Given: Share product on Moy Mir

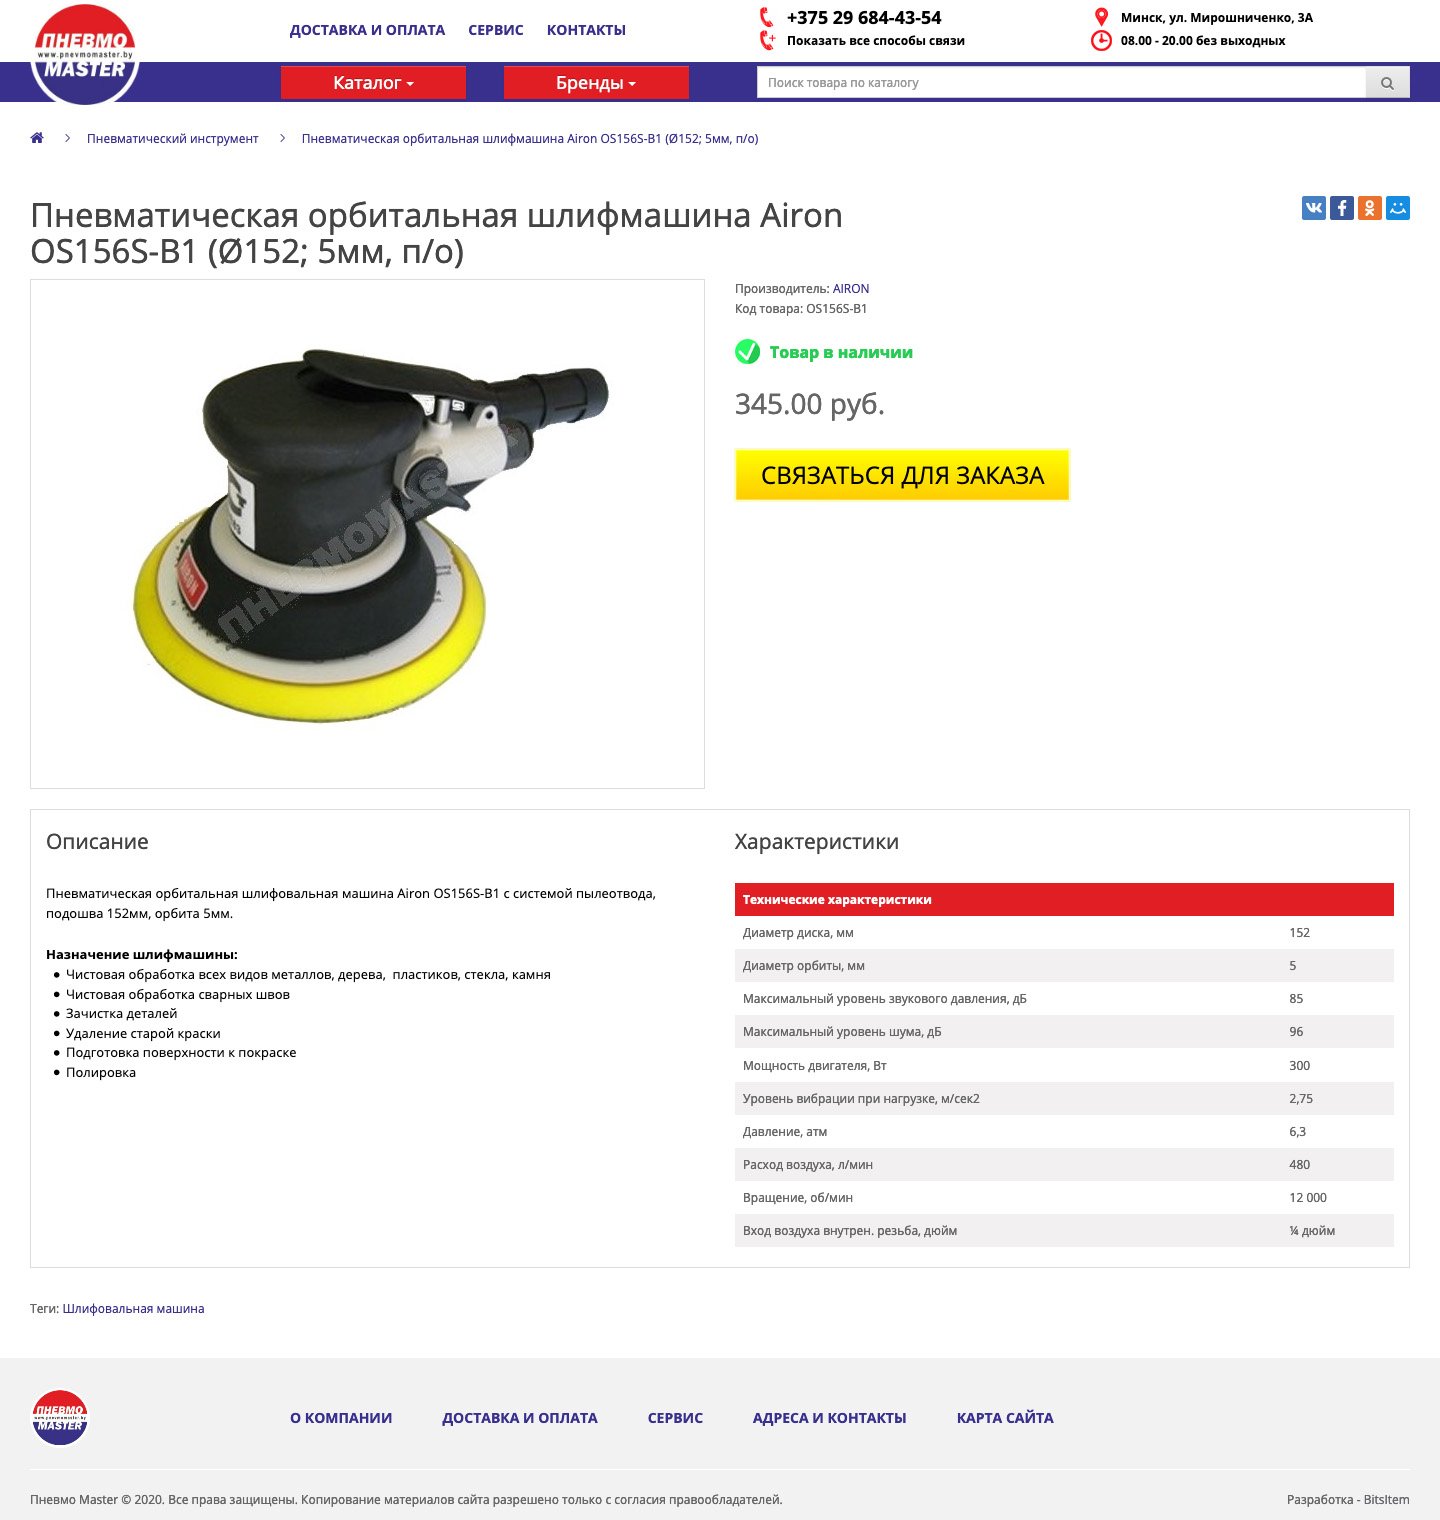Looking at the screenshot, I should pos(1397,208).
